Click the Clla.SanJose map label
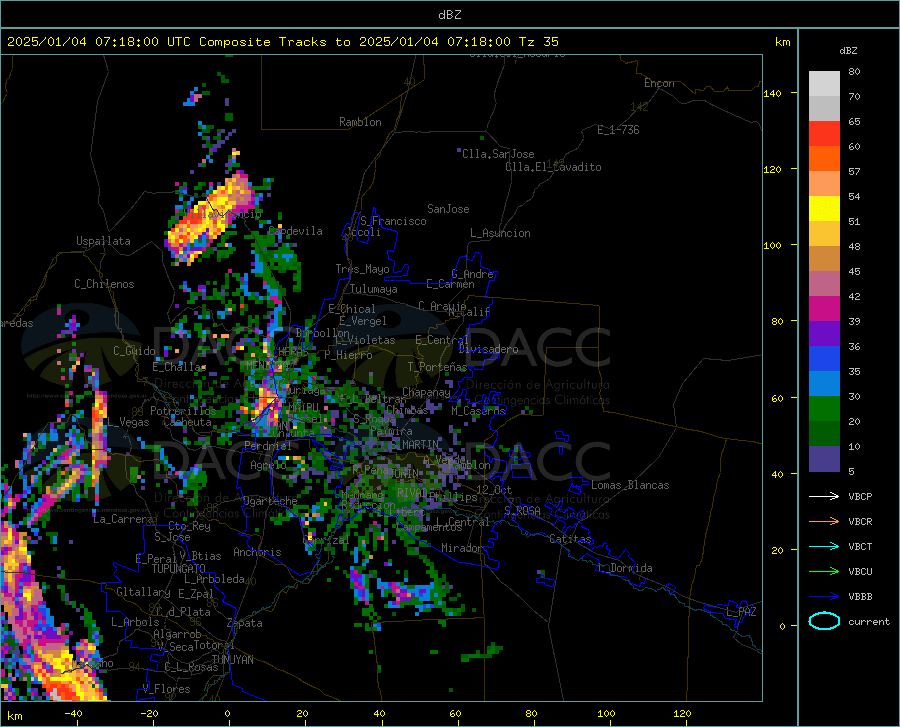Screen dimensions: 900x727 tap(498, 154)
